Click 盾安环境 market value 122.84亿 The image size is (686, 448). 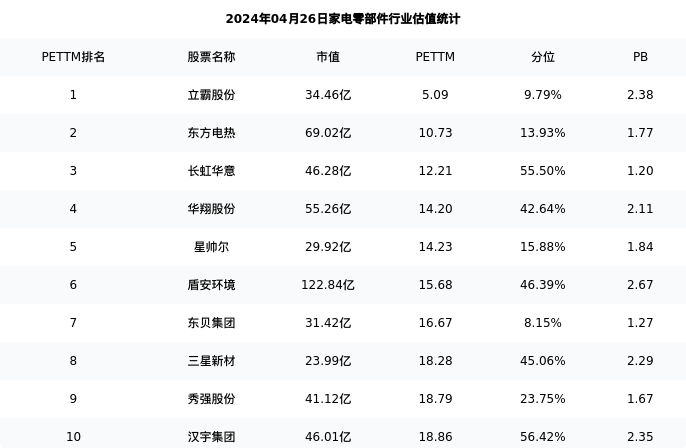click(328, 285)
